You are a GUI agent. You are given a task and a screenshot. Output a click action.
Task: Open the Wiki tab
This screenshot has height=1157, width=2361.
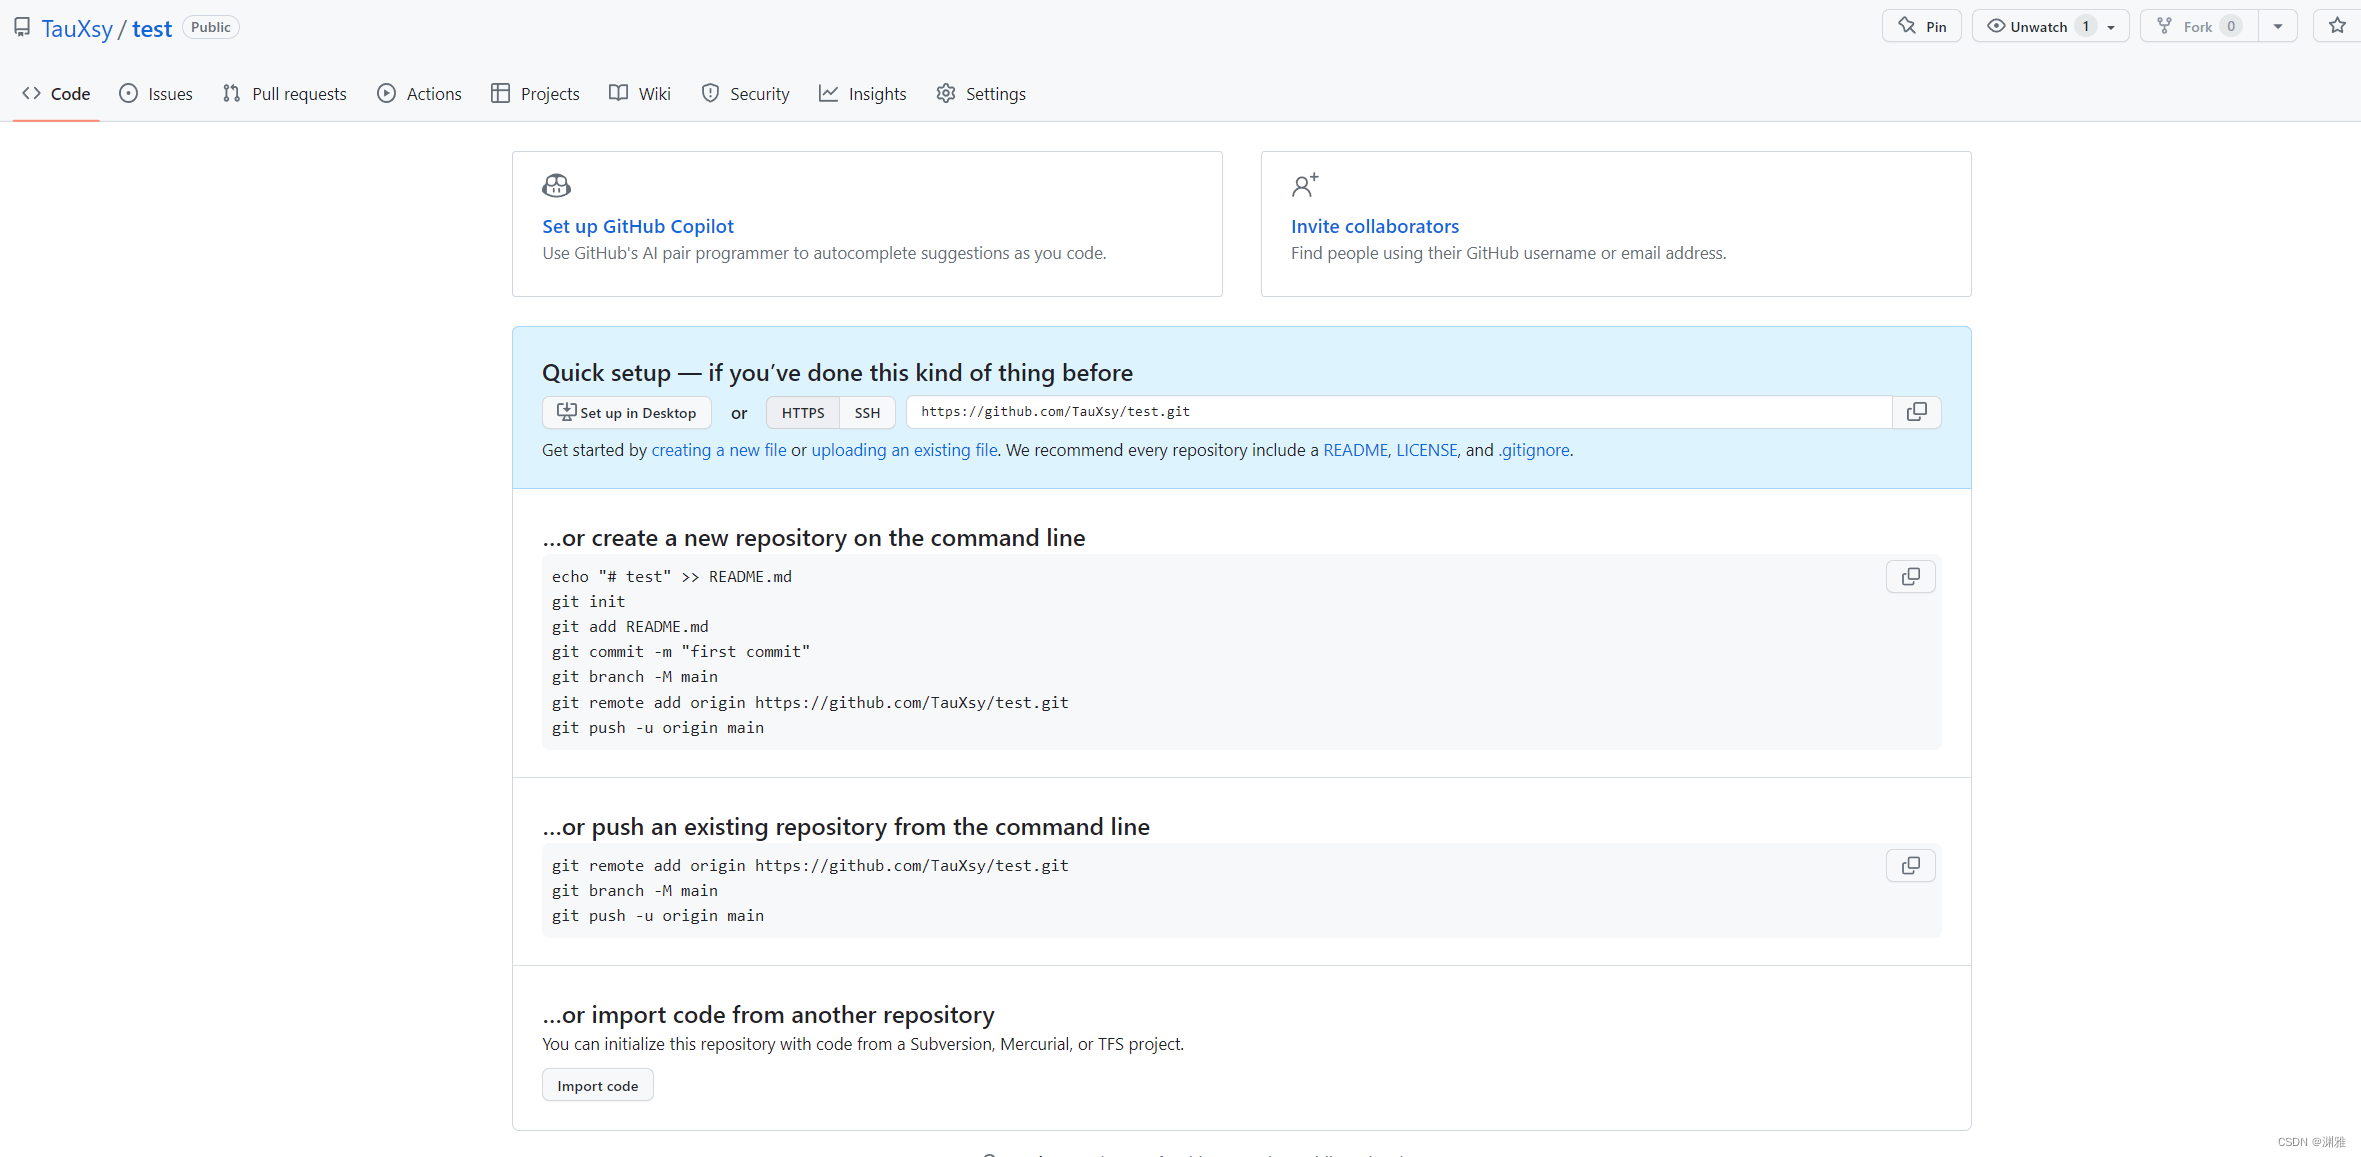[640, 93]
